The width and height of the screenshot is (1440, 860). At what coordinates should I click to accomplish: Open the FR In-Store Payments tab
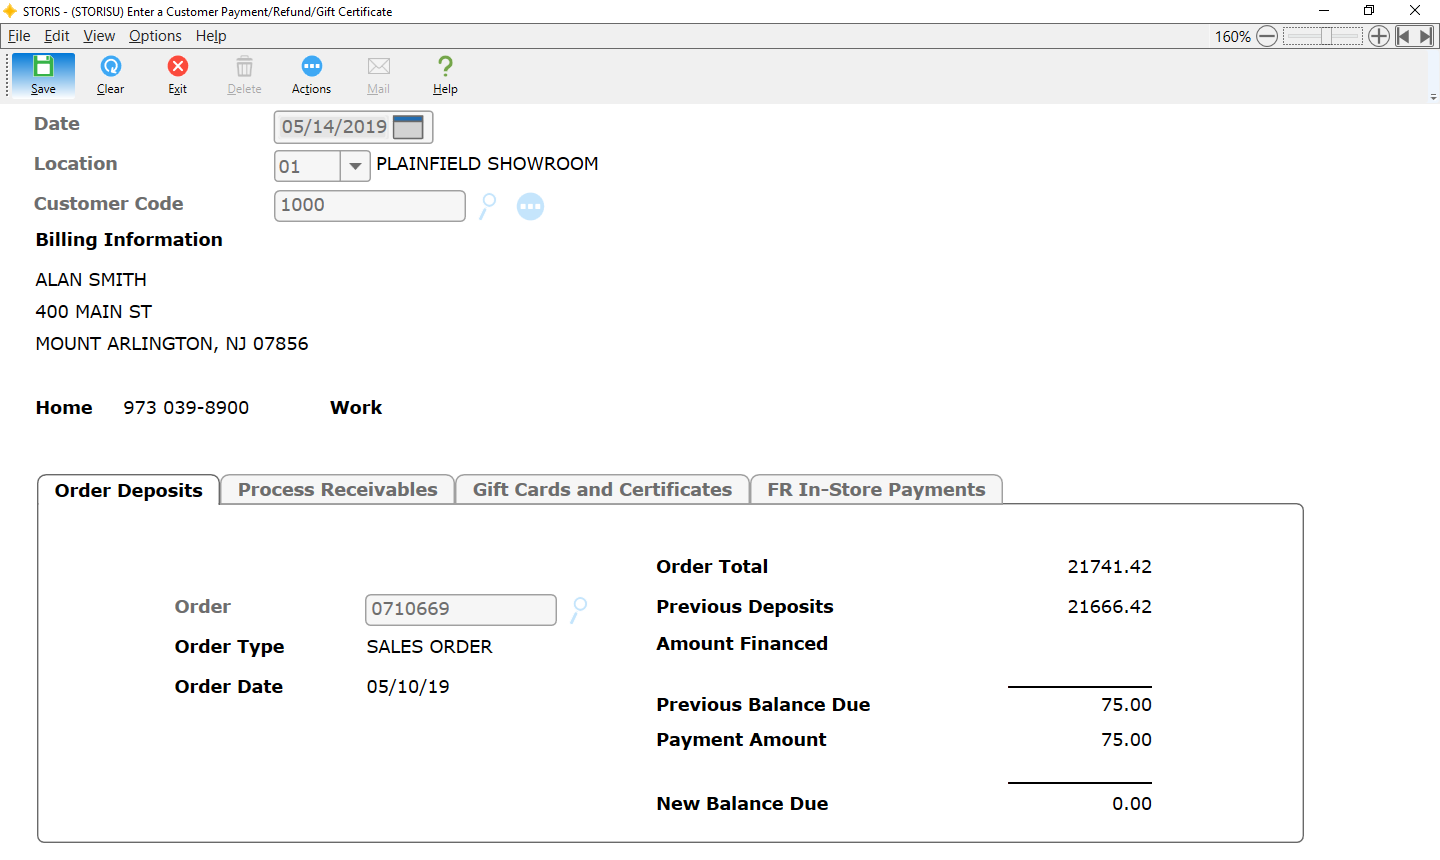876,489
